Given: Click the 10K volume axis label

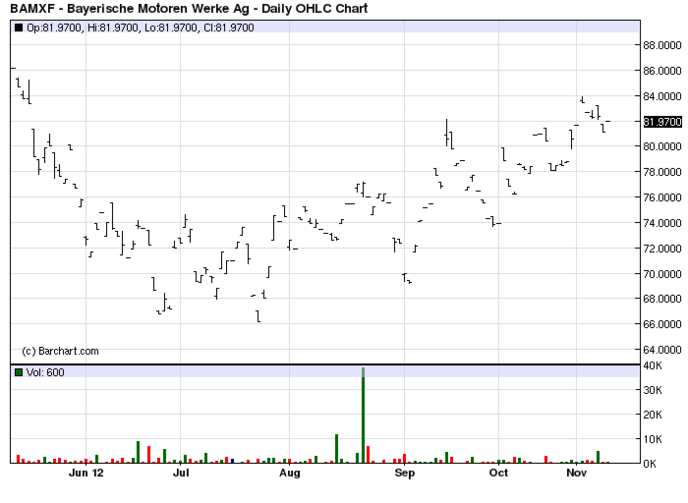Looking at the screenshot, I should tap(652, 439).
